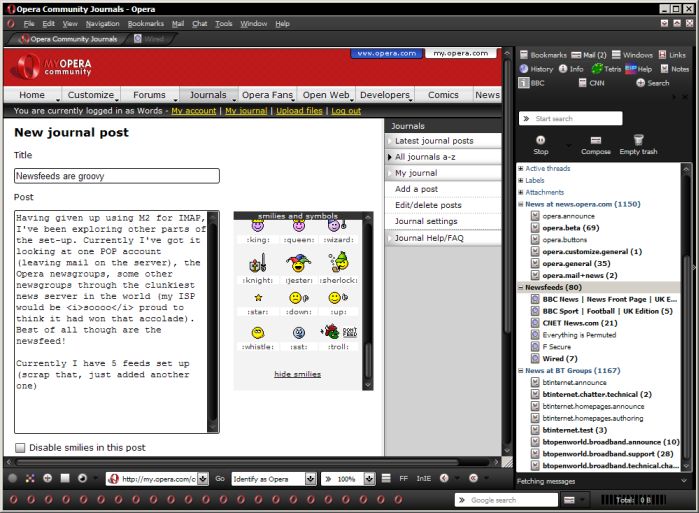Insert the jester smiley
Image resolution: width=699 pixels, height=513 pixels.
click(297, 263)
